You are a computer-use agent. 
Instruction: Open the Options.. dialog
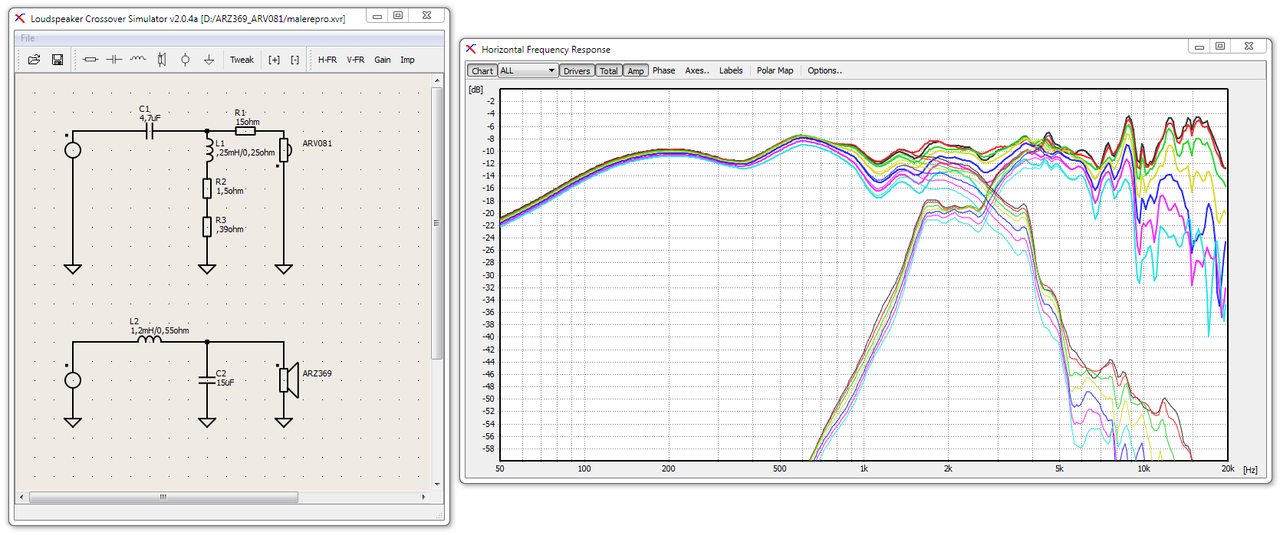tap(825, 71)
